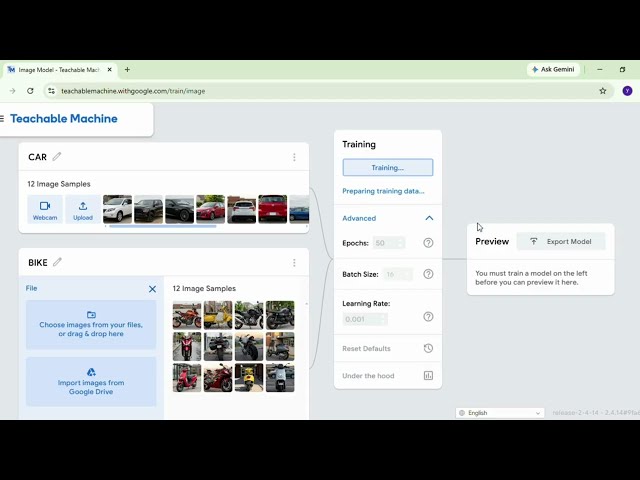Select first orange motorcycle BIKE thumbnail
The height and width of the screenshot is (480, 640).
pos(187,315)
